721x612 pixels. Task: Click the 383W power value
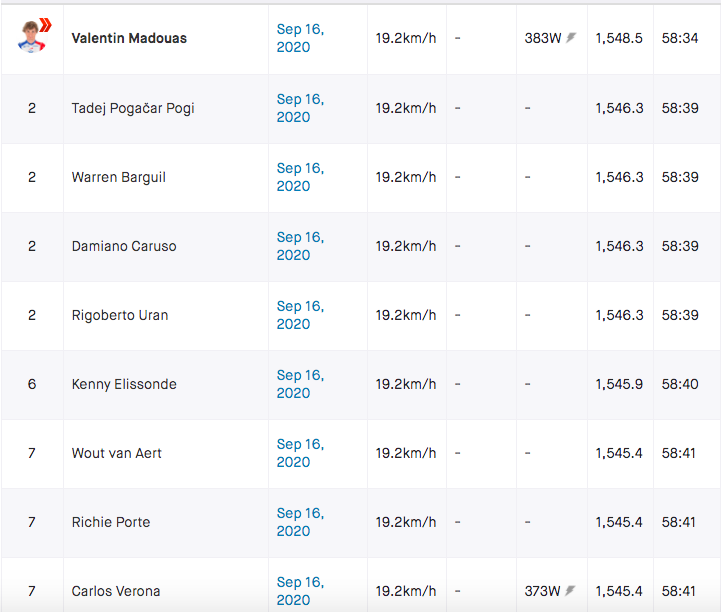click(x=543, y=38)
